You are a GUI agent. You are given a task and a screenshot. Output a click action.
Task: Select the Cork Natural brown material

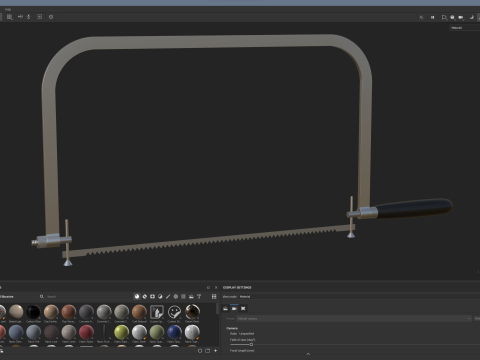click(139, 312)
